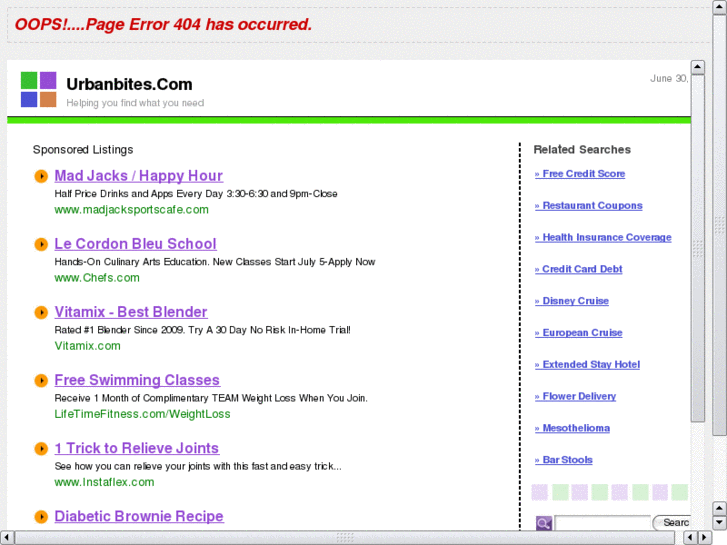
Task: Click the orange arrow beside Le Cordon Bleu School
Action: (x=41, y=244)
